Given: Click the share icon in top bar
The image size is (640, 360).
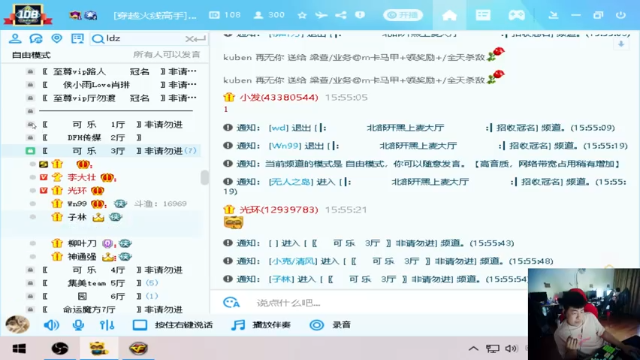Looking at the screenshot, I should click(x=341, y=15).
